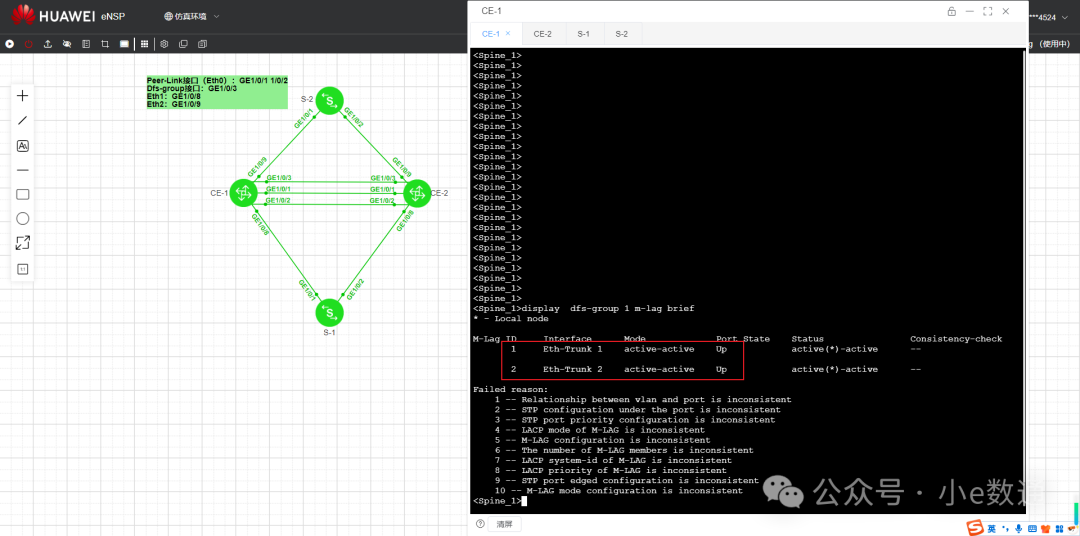
Task: Click the copy windows icon in toolbar
Action: [183, 43]
